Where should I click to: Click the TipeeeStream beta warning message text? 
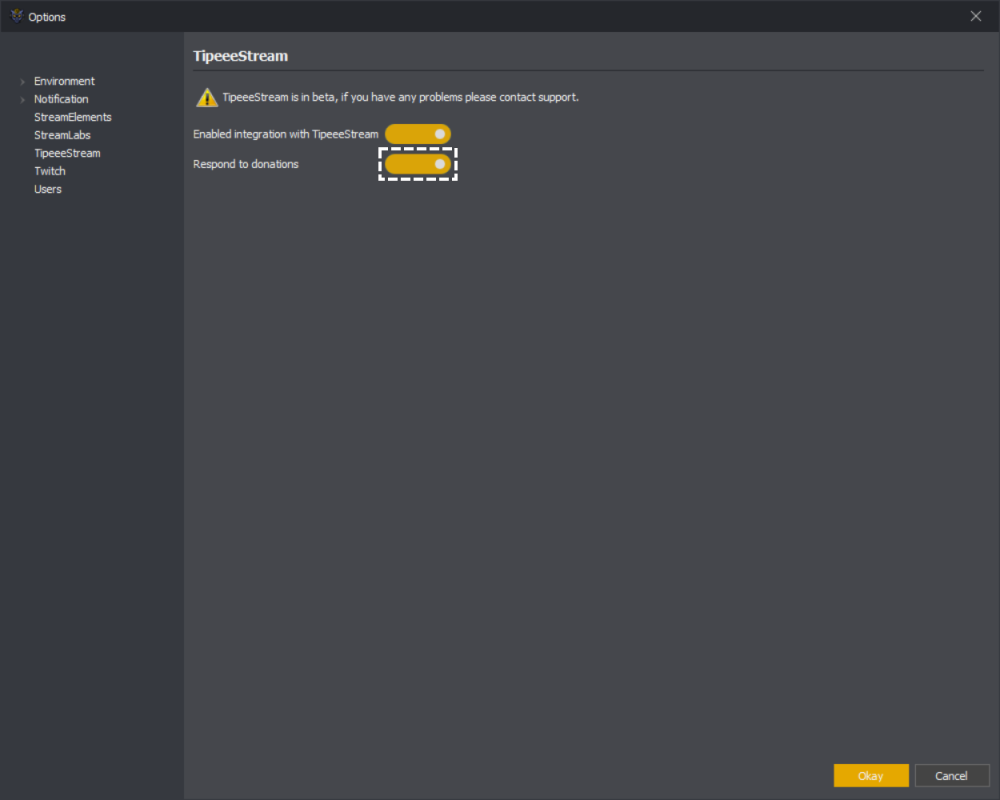point(401,97)
